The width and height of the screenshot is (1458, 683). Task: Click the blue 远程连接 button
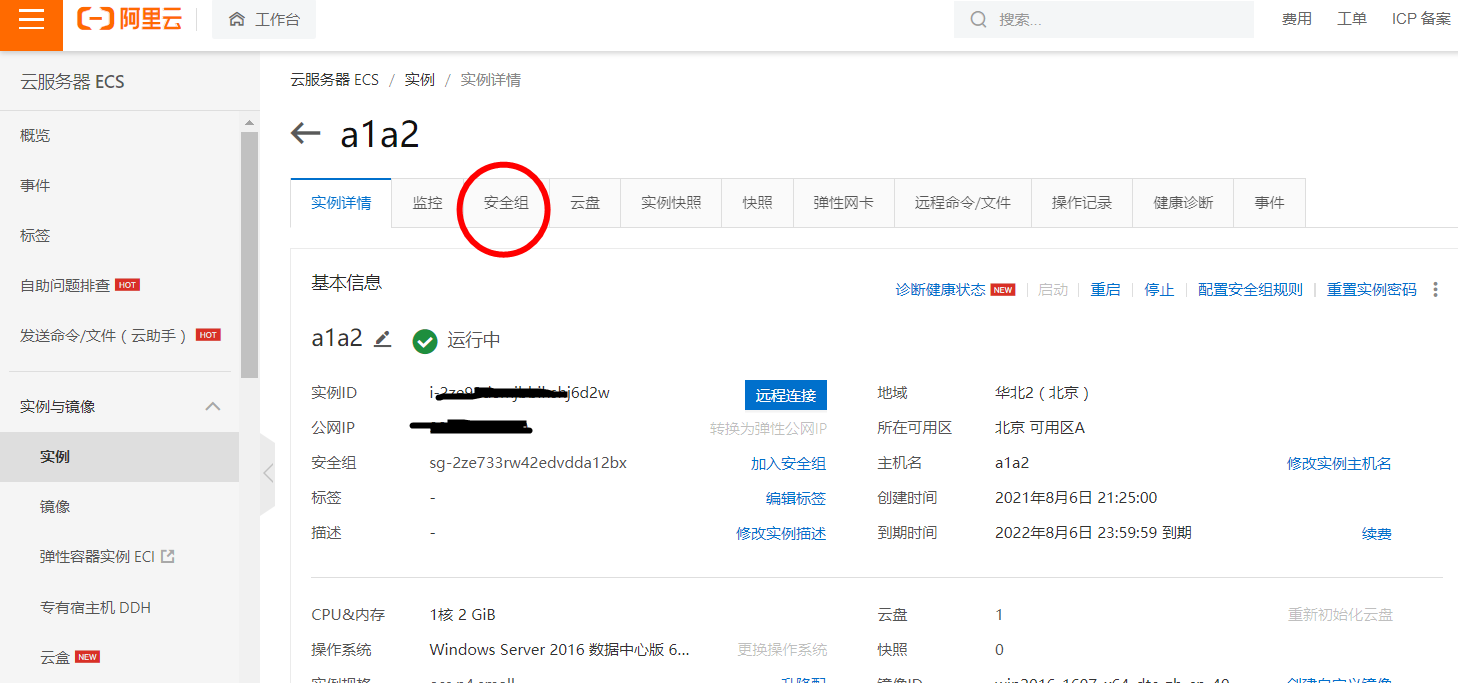click(x=786, y=395)
